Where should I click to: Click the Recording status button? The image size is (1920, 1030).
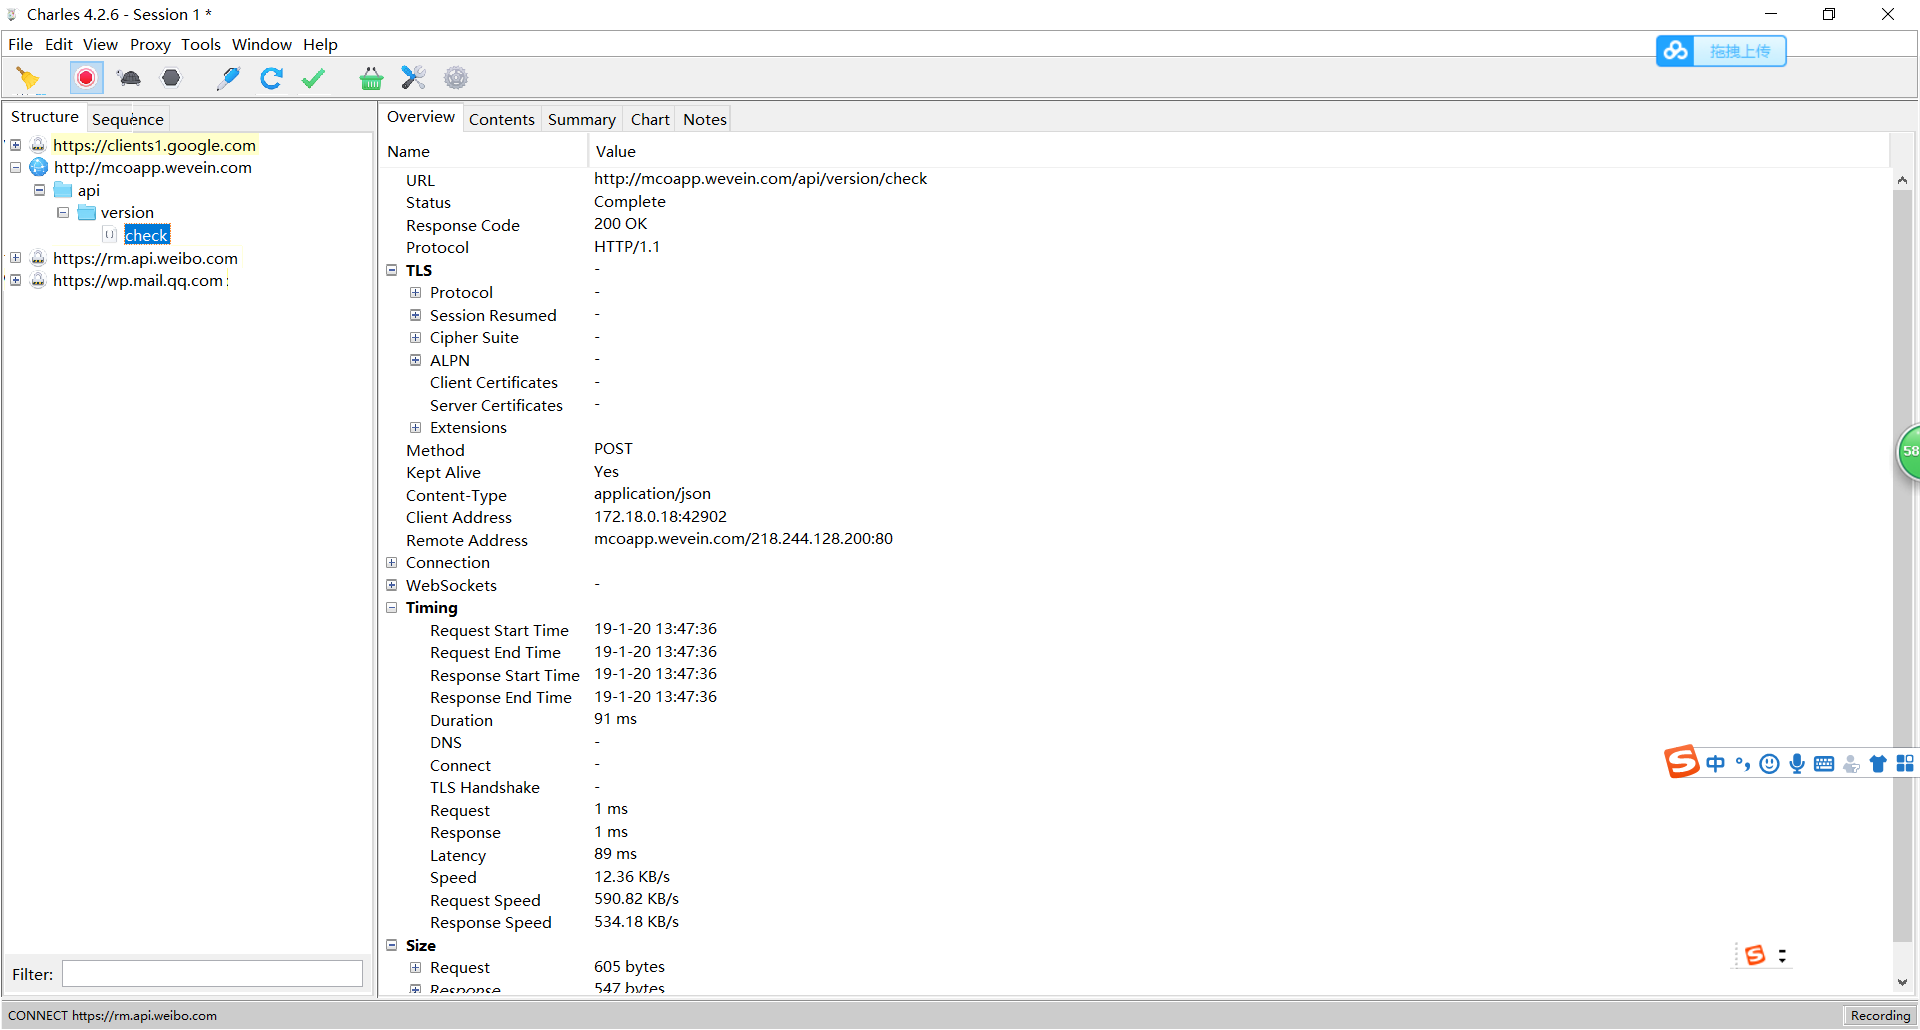[x=1880, y=1015]
